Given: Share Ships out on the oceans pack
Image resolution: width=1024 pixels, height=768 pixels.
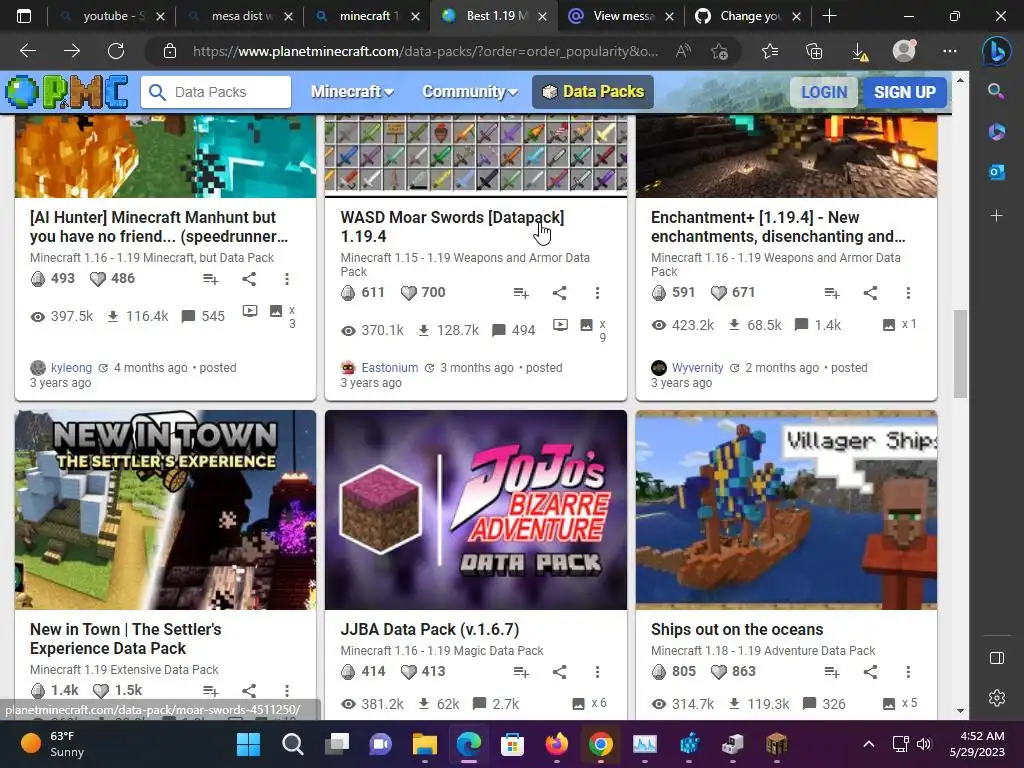Looking at the screenshot, I should 870,671.
